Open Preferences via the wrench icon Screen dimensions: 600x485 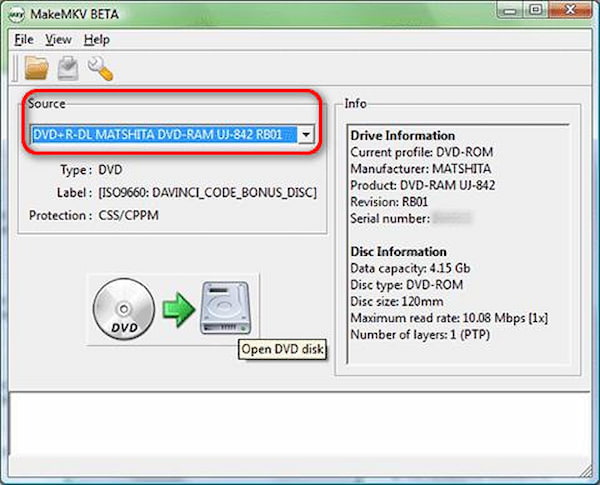click(x=99, y=68)
